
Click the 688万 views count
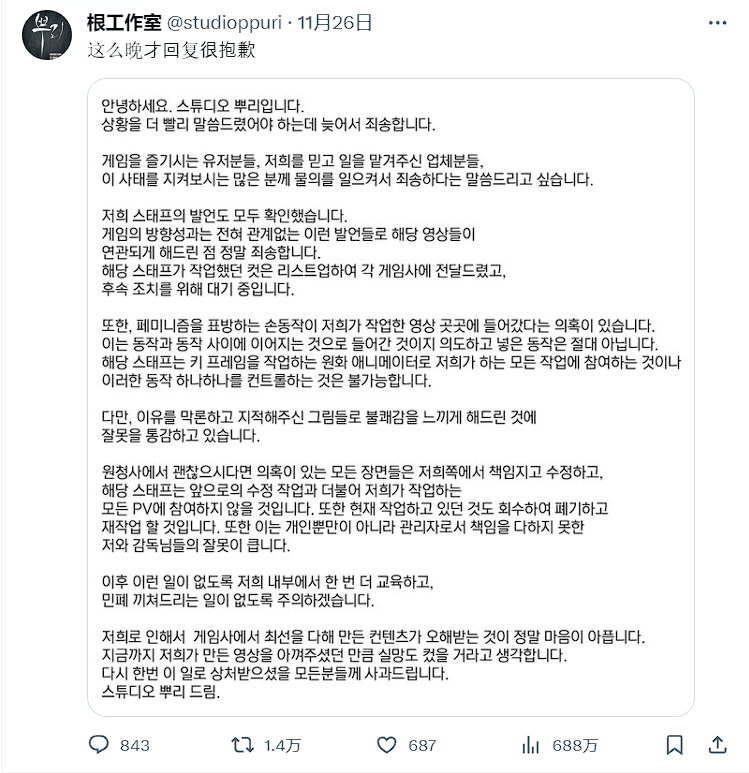point(575,745)
